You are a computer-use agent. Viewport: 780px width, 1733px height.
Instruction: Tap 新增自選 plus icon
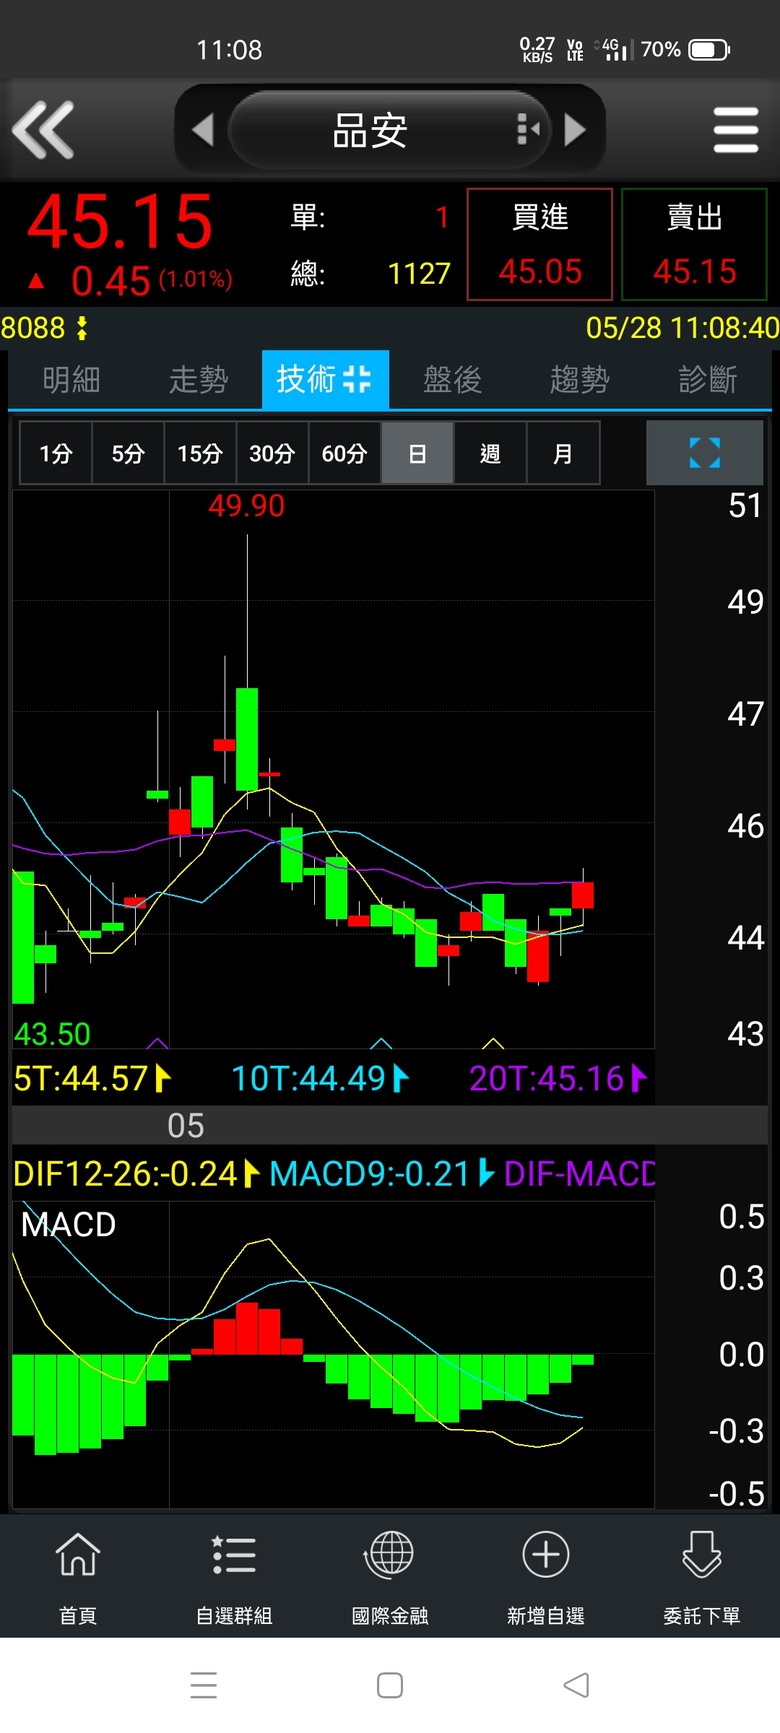[546, 1577]
